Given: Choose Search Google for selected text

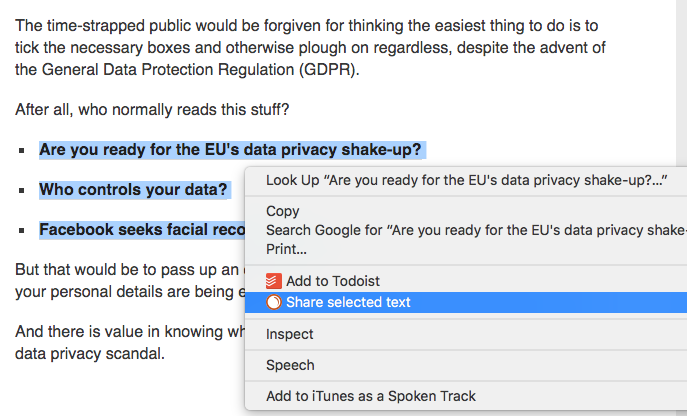Looking at the screenshot, I should (x=466, y=230).
